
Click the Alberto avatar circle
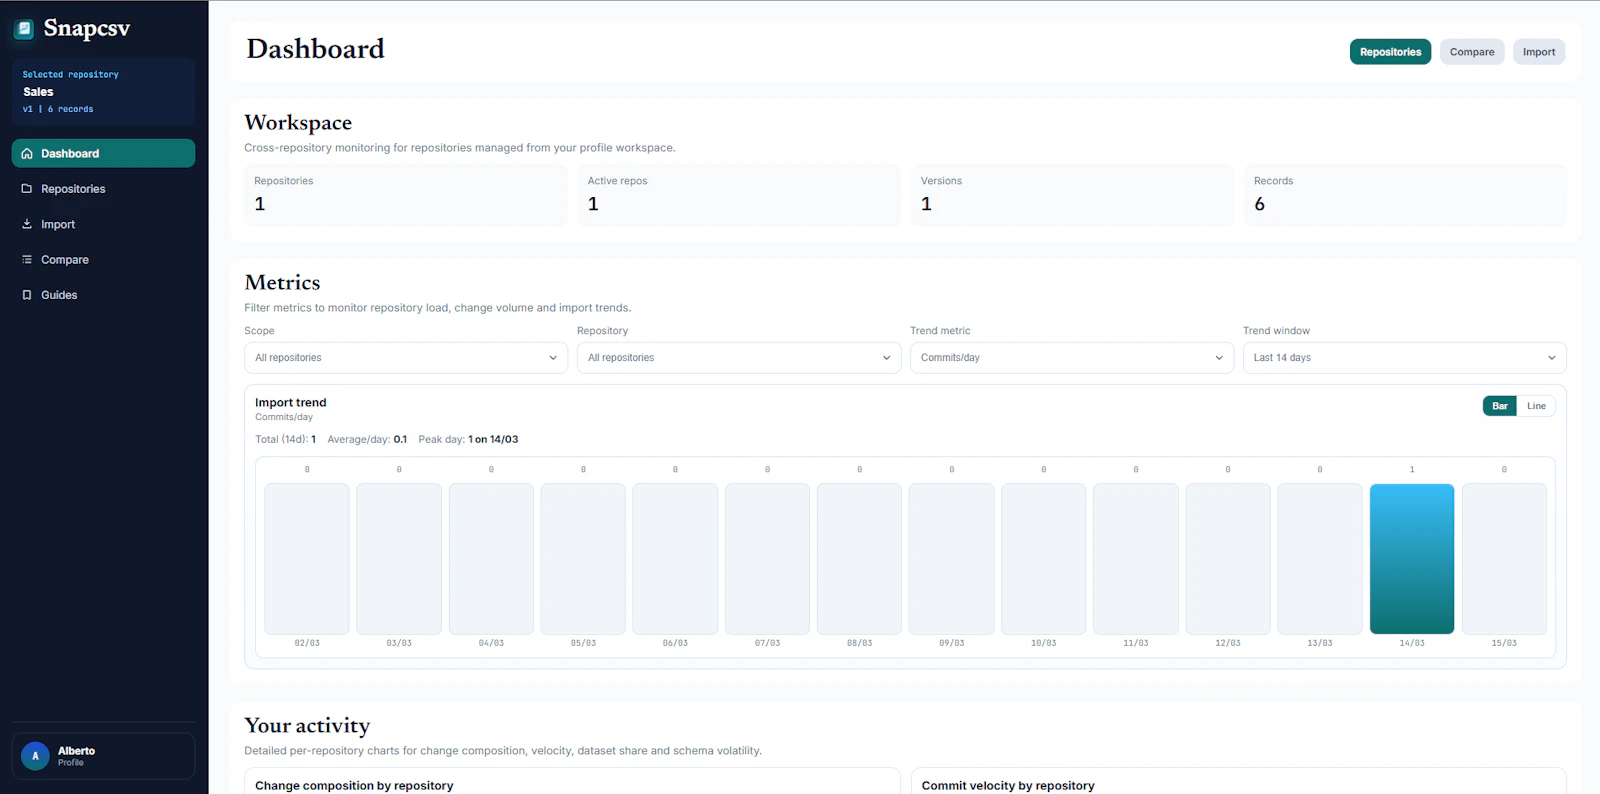point(35,756)
